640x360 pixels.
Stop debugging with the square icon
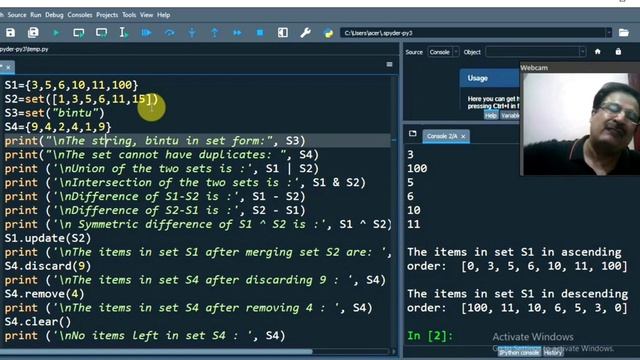click(260, 33)
